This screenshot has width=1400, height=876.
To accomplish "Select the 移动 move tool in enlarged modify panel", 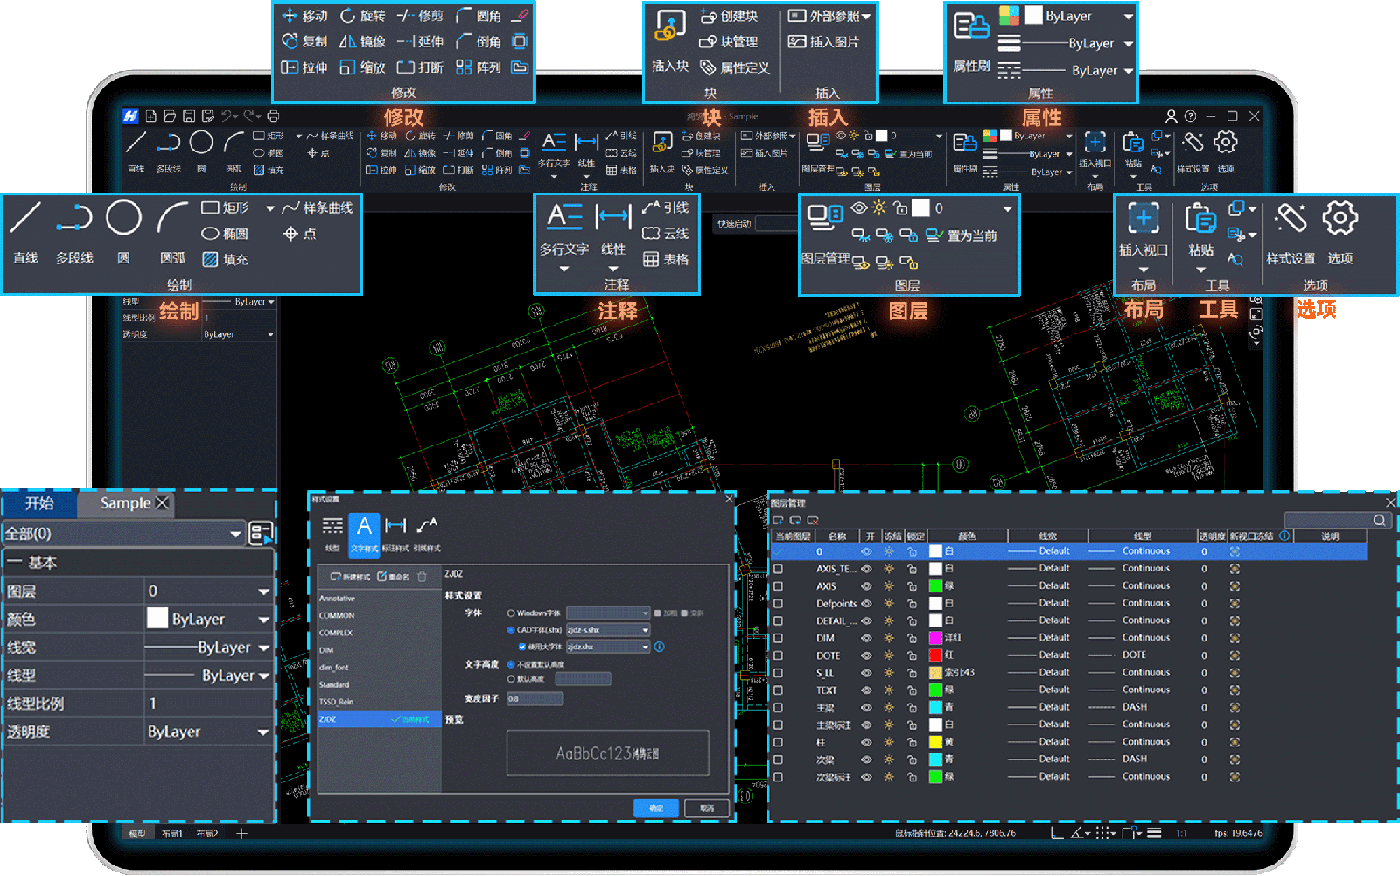I will click(305, 16).
